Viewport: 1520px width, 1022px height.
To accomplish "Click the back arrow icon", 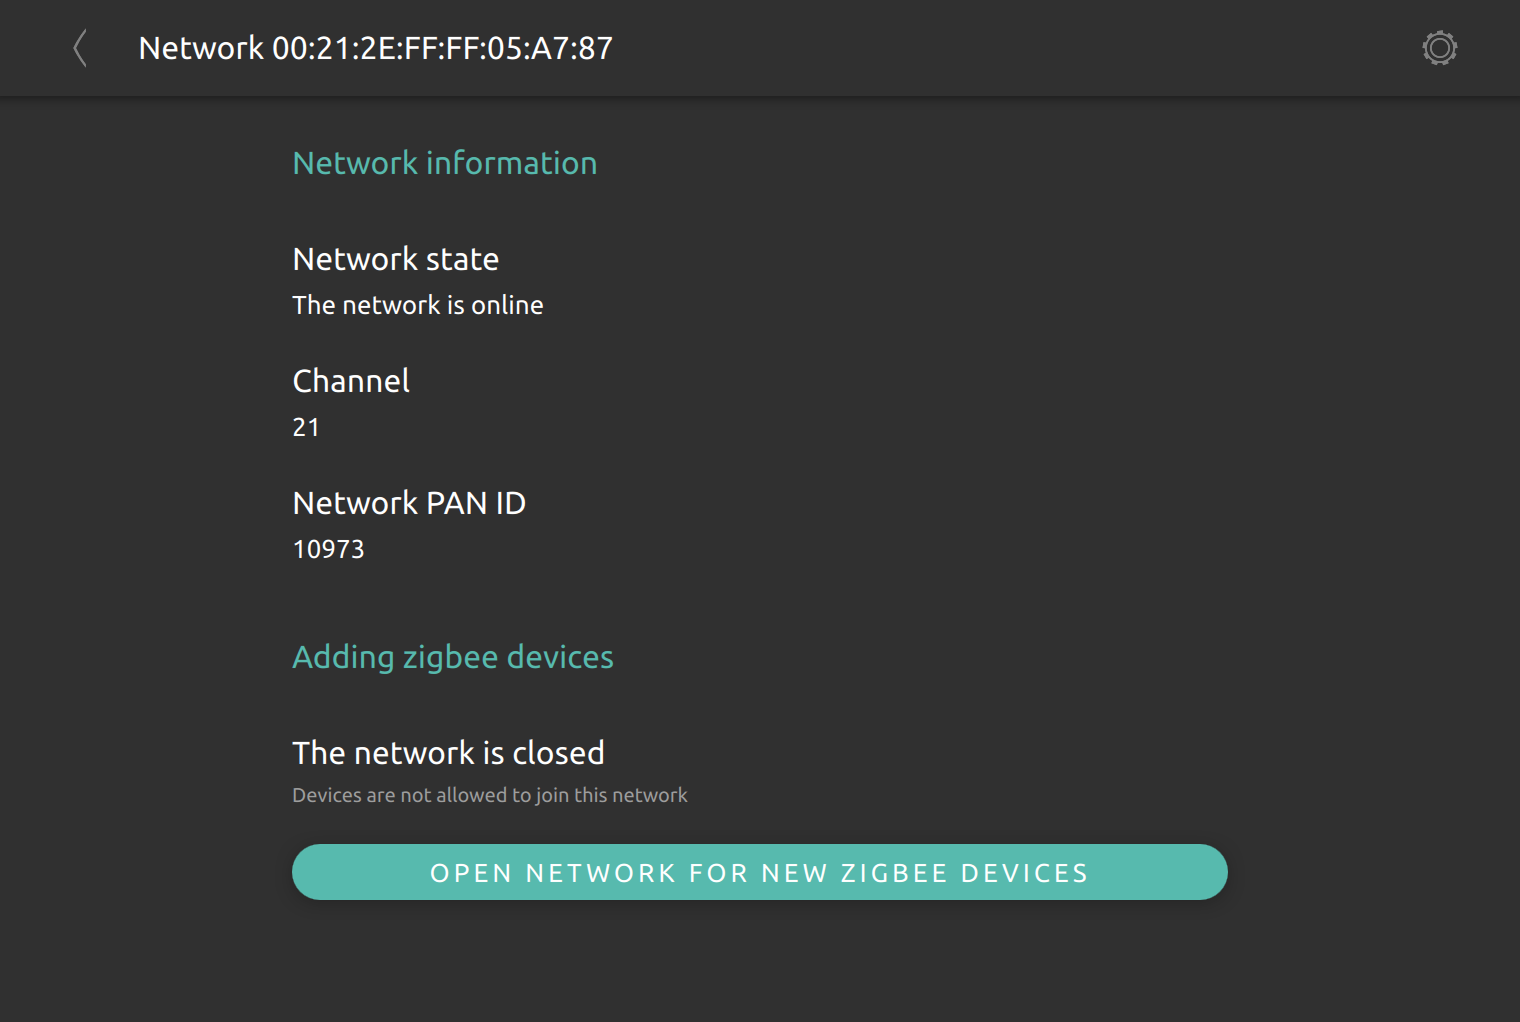I will click(x=80, y=48).
